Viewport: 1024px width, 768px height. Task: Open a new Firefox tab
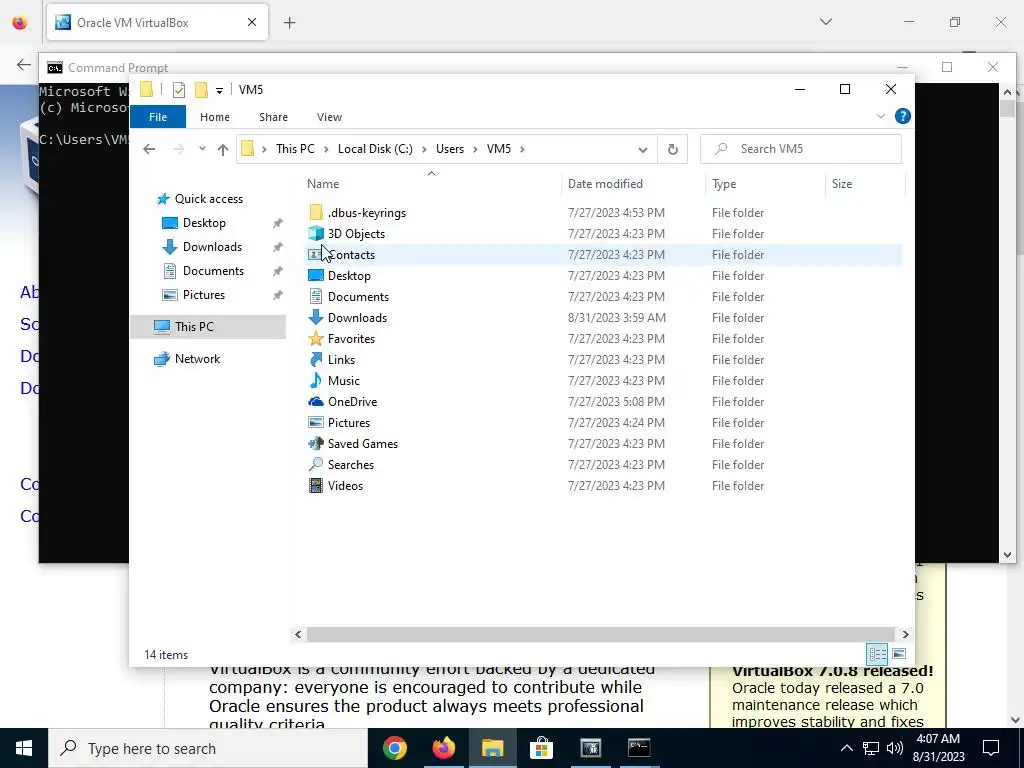pos(289,23)
